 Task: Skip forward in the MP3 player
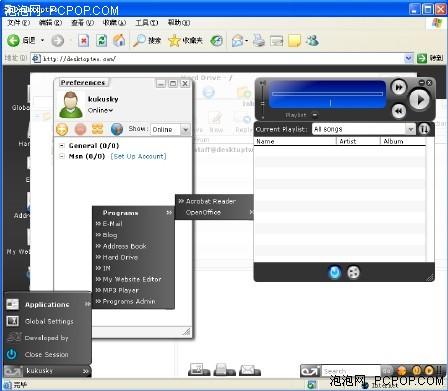[399, 88]
